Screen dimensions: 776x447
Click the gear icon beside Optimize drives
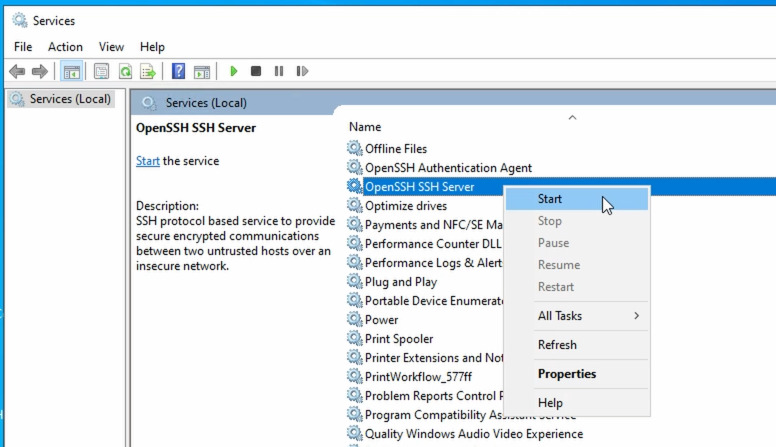[x=354, y=205]
